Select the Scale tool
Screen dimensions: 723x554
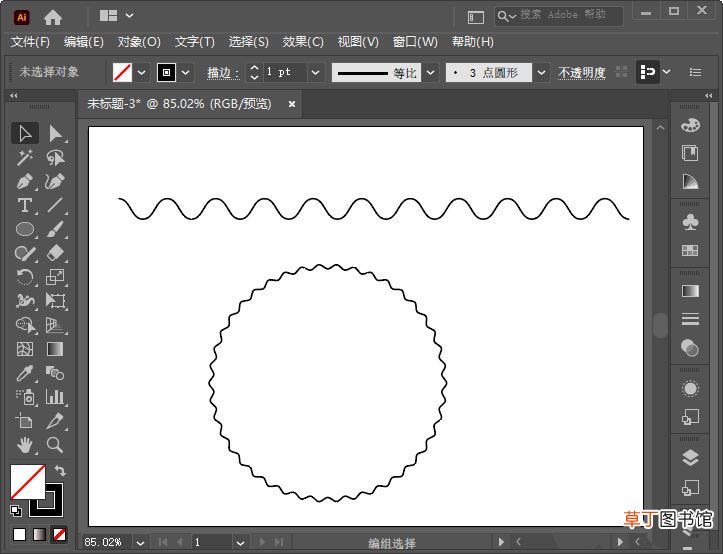(x=55, y=277)
